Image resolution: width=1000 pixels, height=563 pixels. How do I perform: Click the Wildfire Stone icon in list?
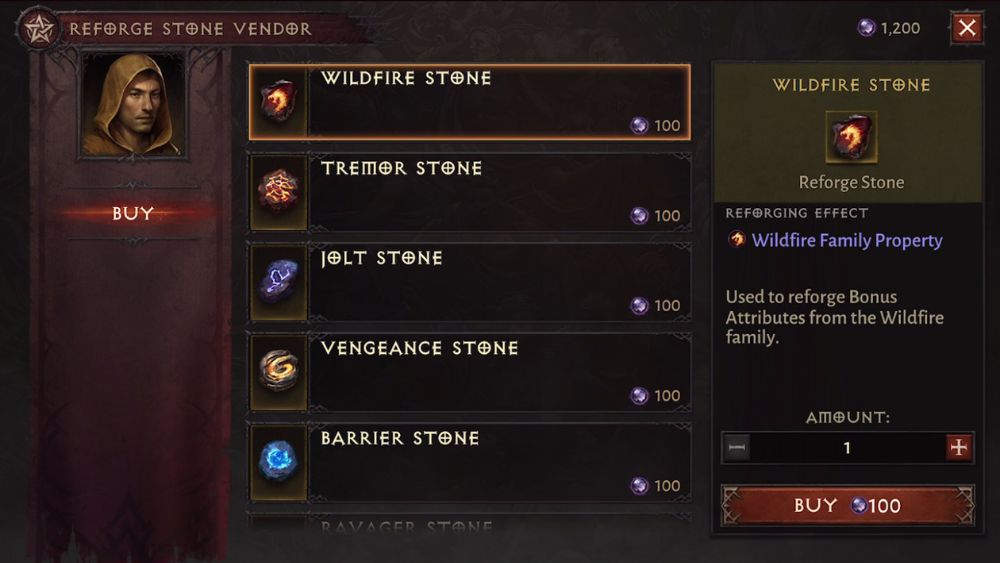[278, 102]
